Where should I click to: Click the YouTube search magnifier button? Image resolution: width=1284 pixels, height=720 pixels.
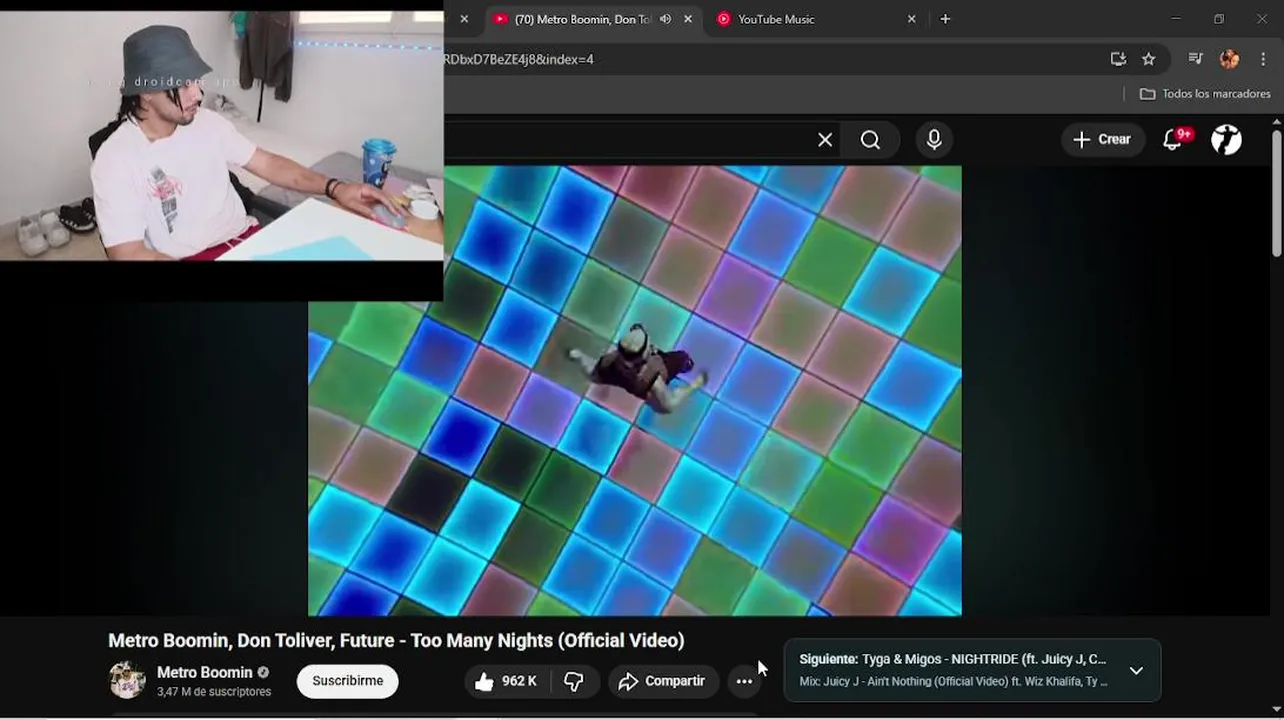871,140
